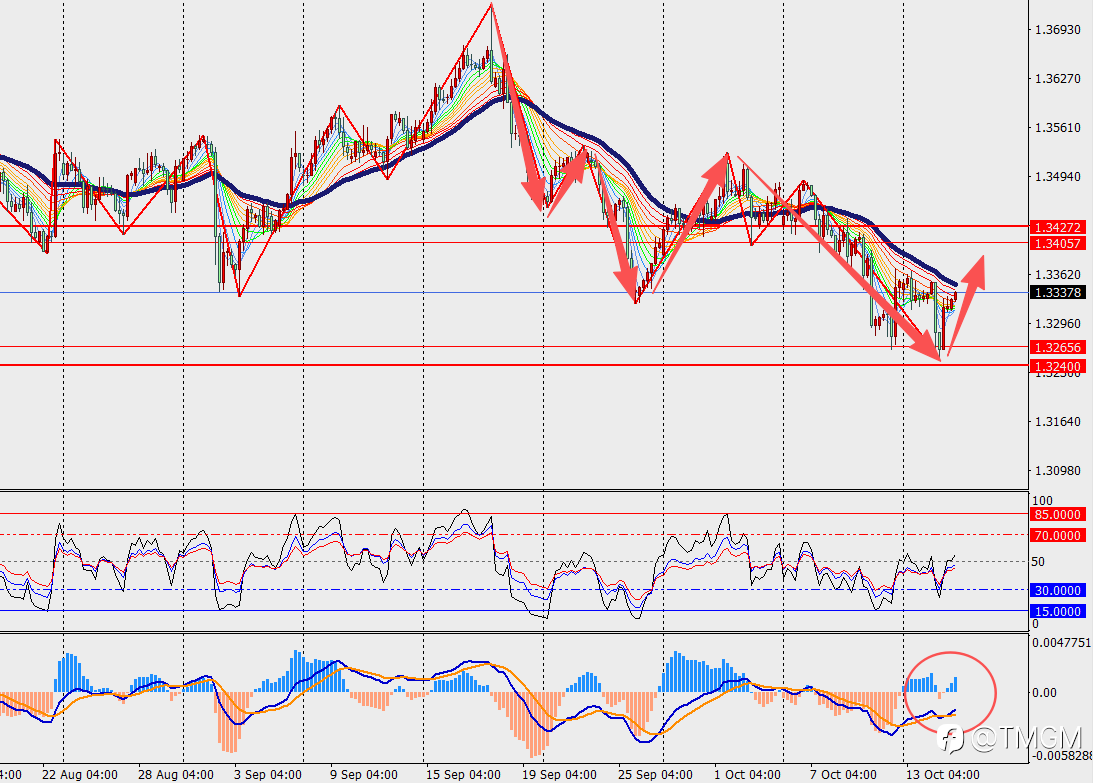The height and width of the screenshot is (783, 1094).
Task: Click the 28 Aug 04:00 time label
Action: coord(176,775)
